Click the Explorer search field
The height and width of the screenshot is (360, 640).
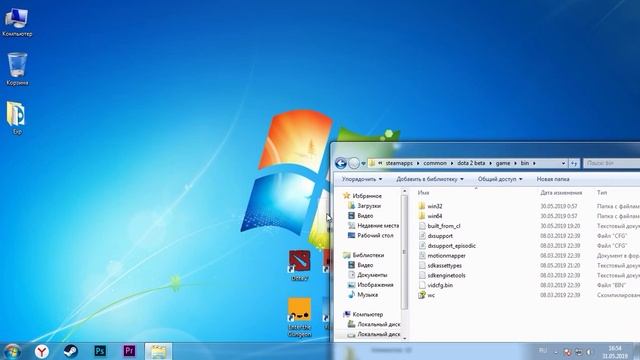(611, 163)
